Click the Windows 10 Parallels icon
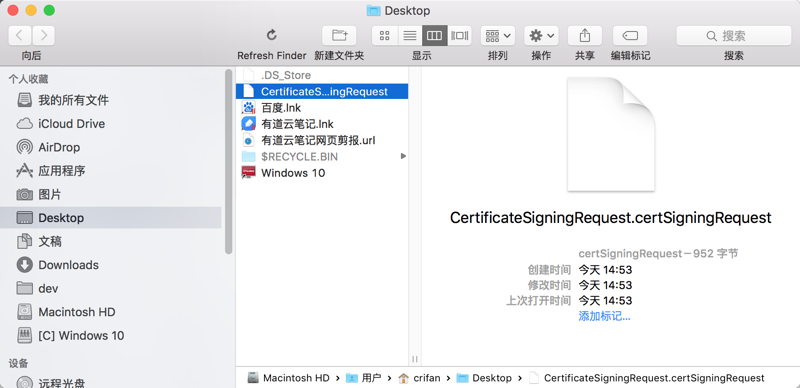This screenshot has width=800, height=388. 248,173
